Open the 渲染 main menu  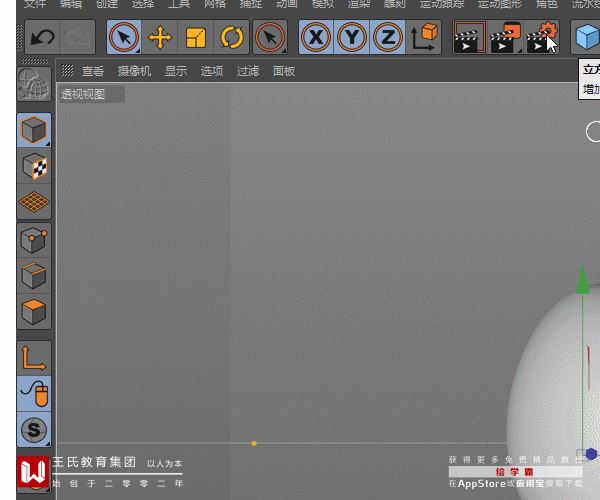pyautogui.click(x=359, y=4)
